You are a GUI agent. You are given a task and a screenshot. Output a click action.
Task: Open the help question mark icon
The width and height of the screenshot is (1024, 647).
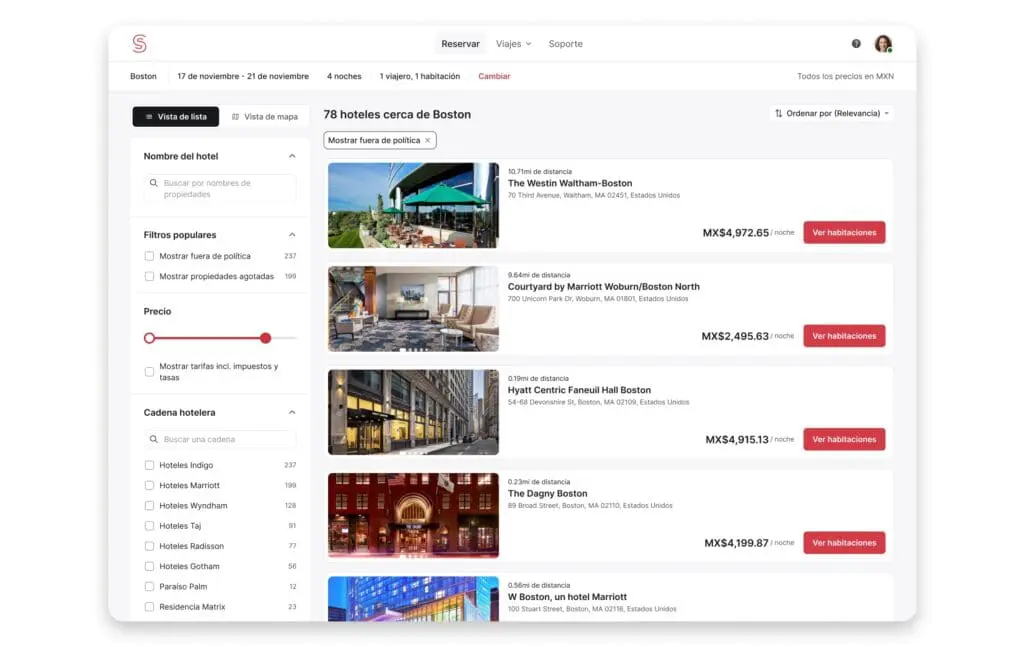click(x=856, y=44)
